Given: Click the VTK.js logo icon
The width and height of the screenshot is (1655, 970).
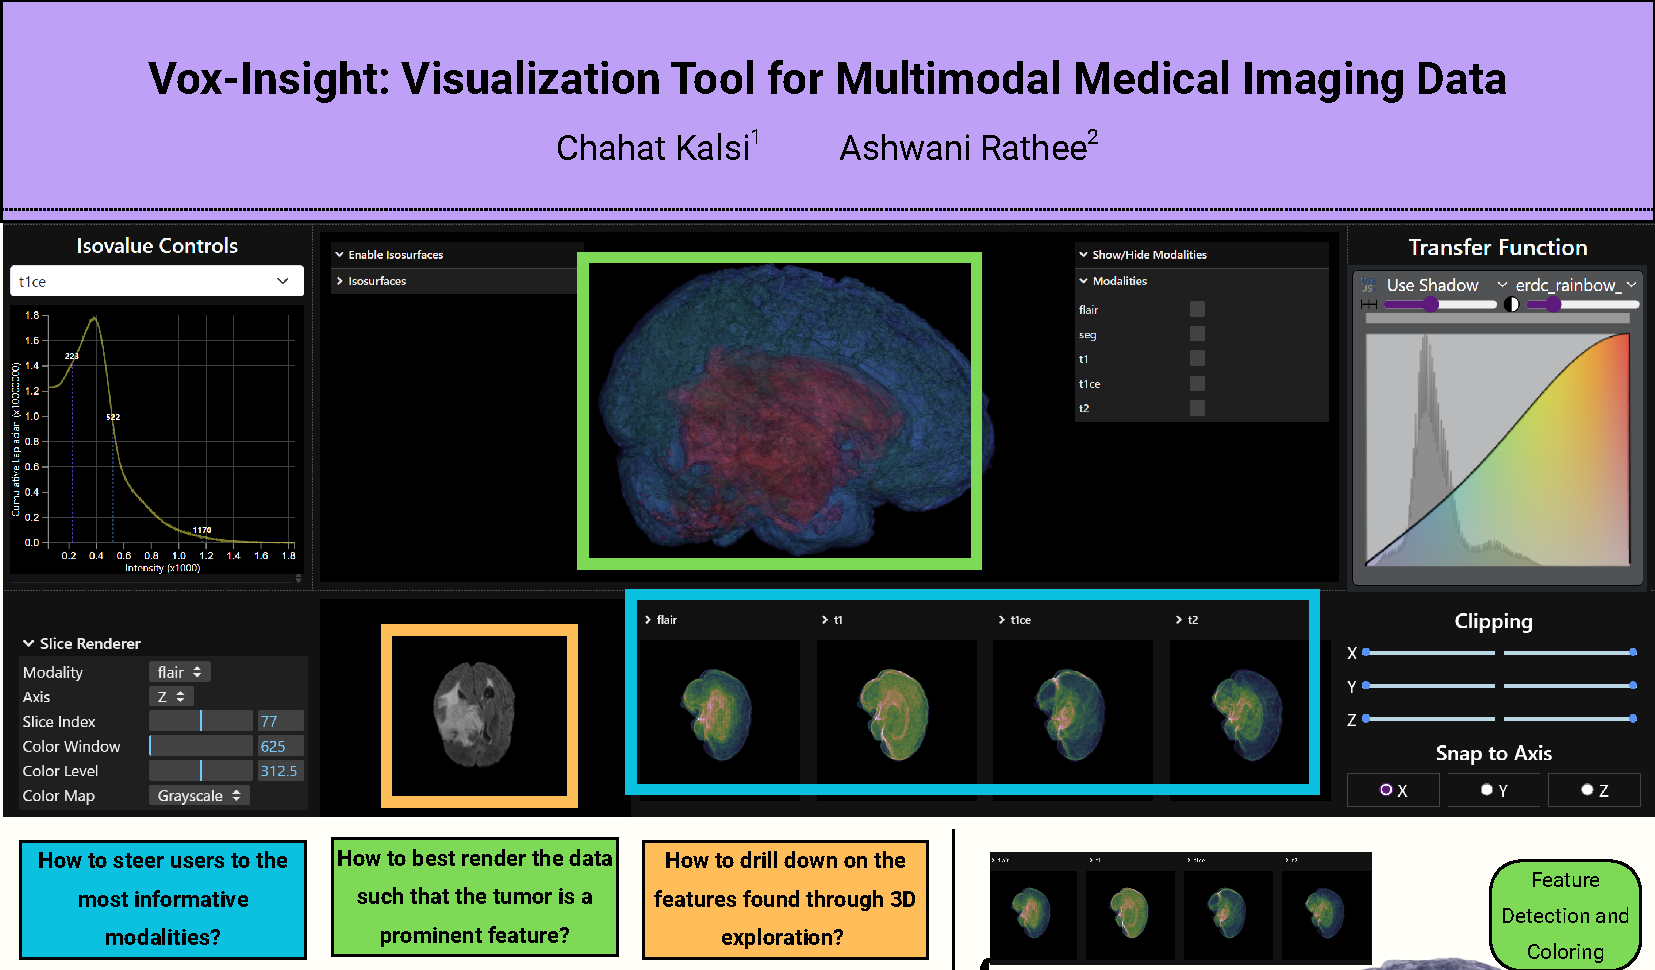Looking at the screenshot, I should 1368,285.
